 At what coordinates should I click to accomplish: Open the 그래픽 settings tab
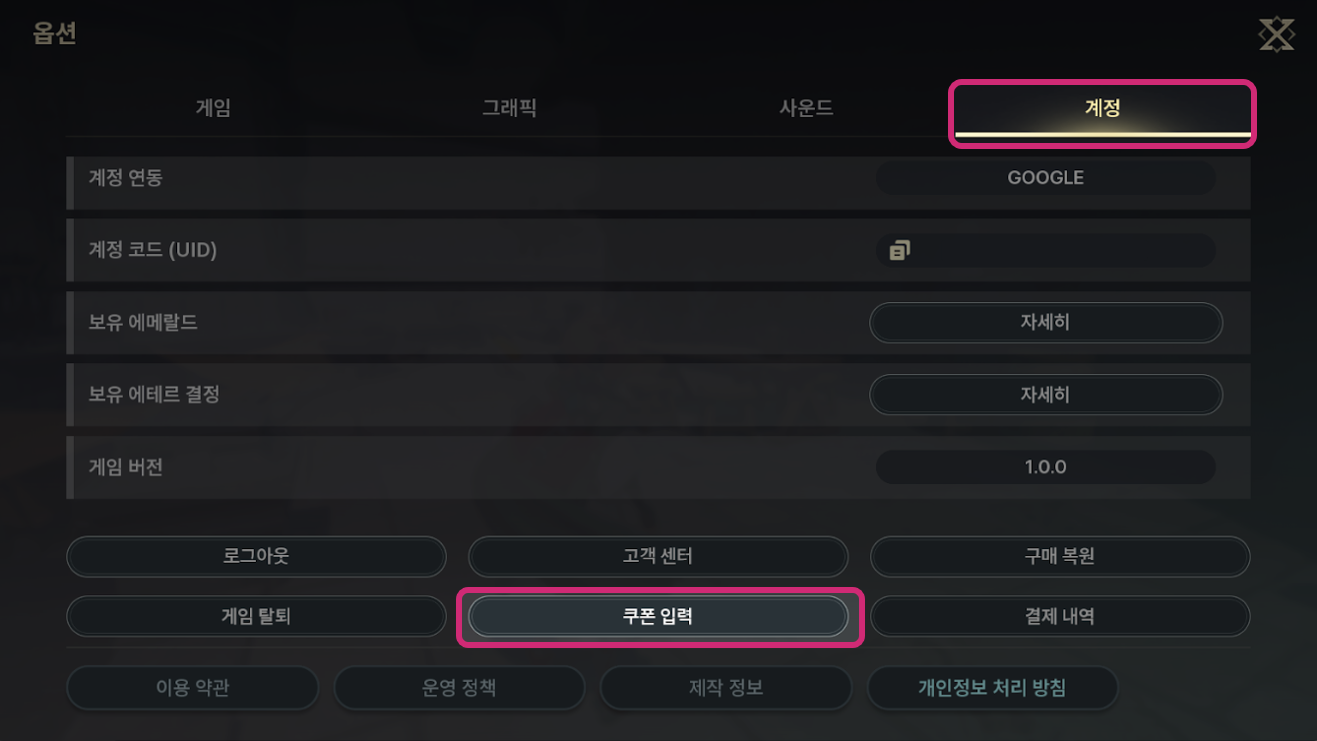pyautogui.click(x=509, y=108)
